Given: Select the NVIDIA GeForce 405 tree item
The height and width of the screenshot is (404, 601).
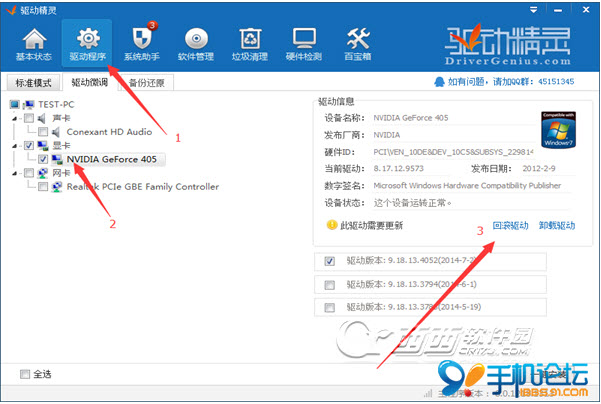Looking at the screenshot, I should [x=112, y=159].
